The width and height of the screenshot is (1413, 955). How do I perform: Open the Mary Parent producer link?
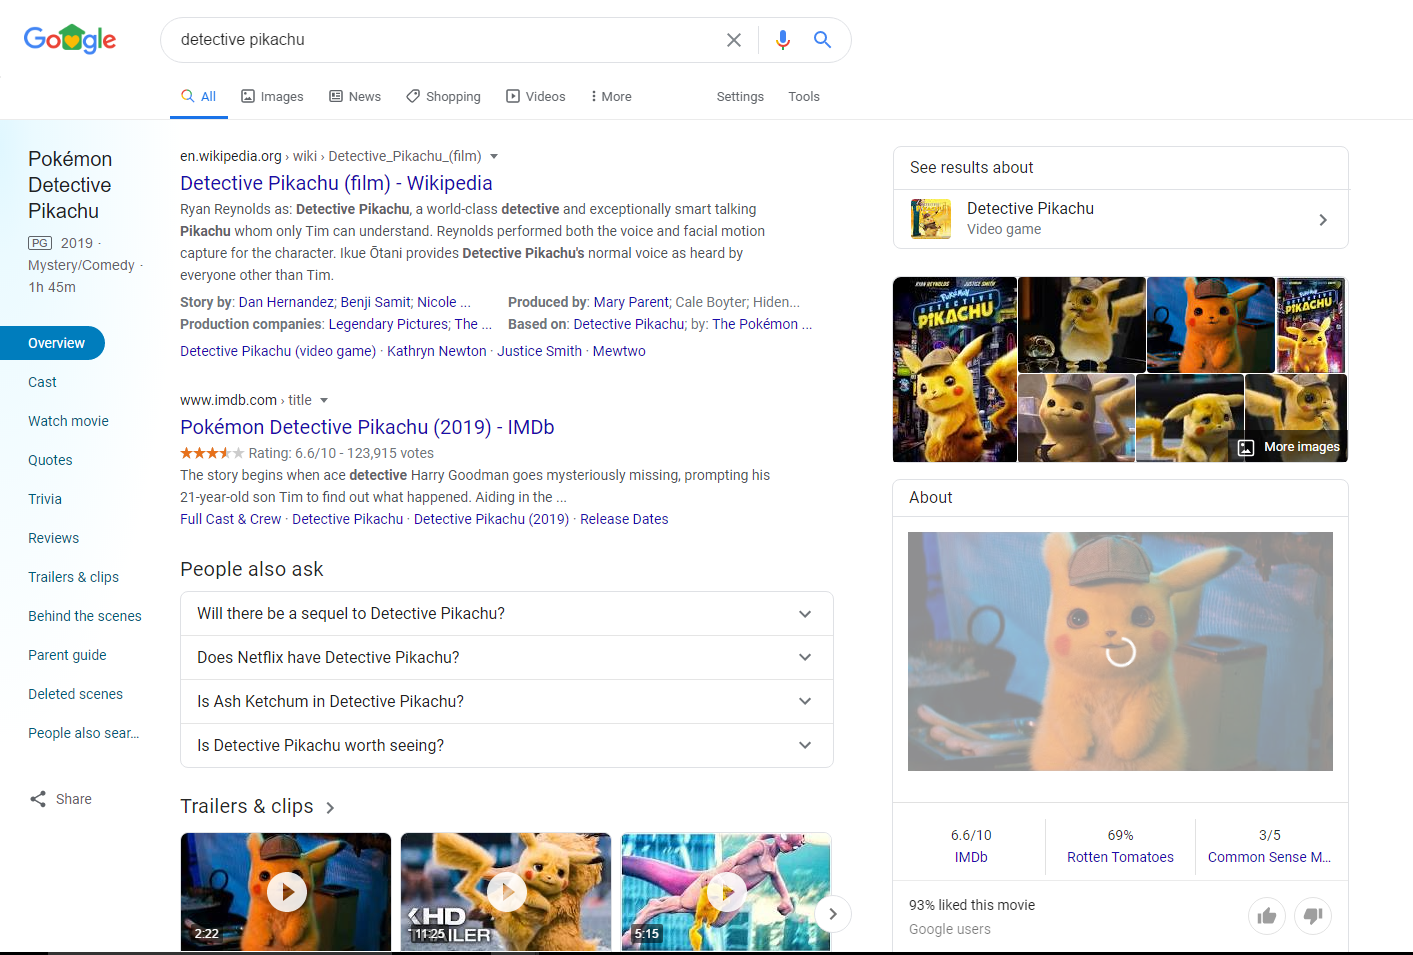631,302
